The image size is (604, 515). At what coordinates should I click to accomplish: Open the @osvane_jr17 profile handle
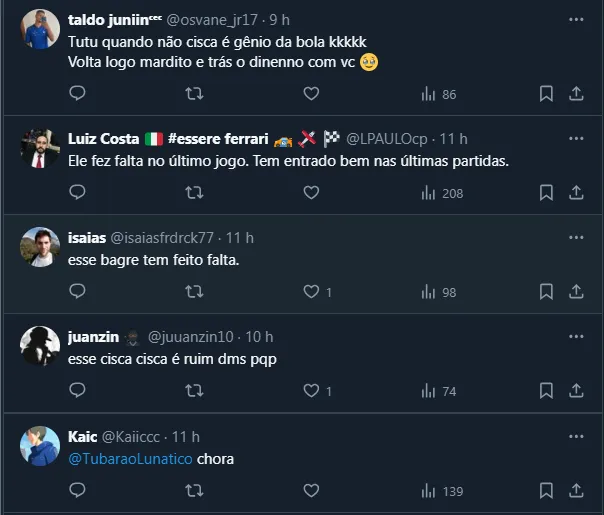coord(217,19)
